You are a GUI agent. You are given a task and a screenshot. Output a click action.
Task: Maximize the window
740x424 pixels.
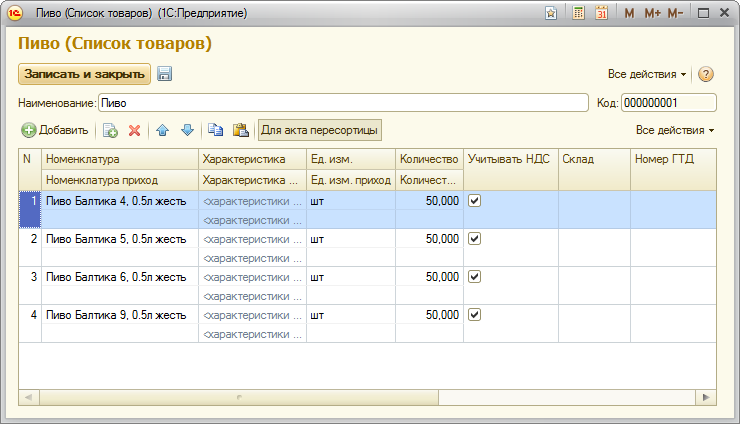703,13
